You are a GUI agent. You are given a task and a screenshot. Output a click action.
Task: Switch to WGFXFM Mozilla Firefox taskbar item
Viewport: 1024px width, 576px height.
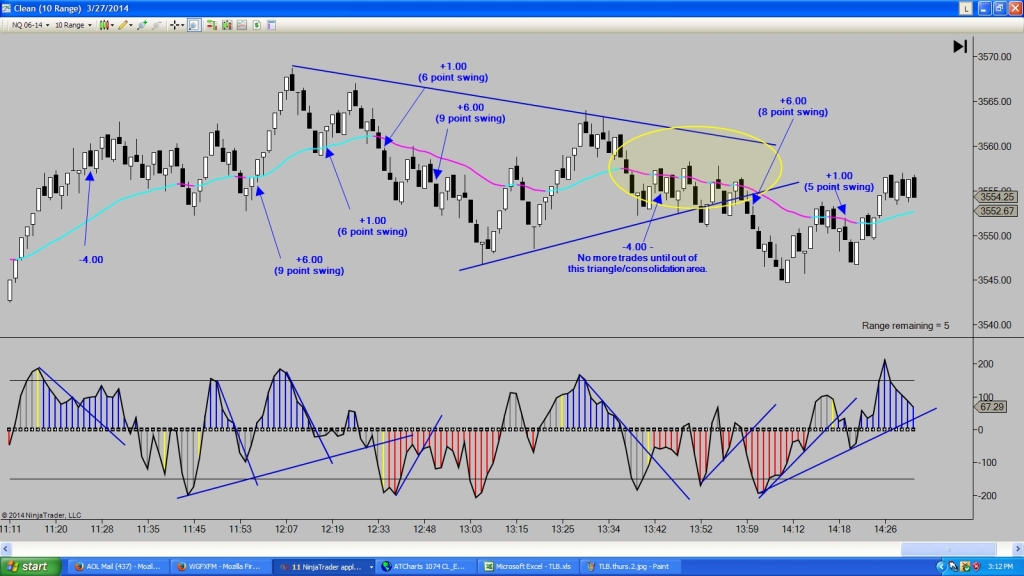[219, 566]
